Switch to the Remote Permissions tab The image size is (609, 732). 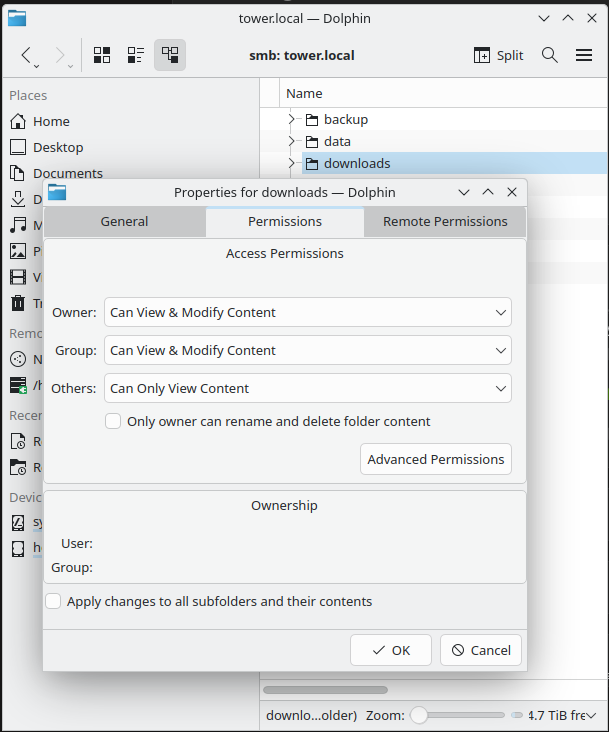[x=445, y=221]
